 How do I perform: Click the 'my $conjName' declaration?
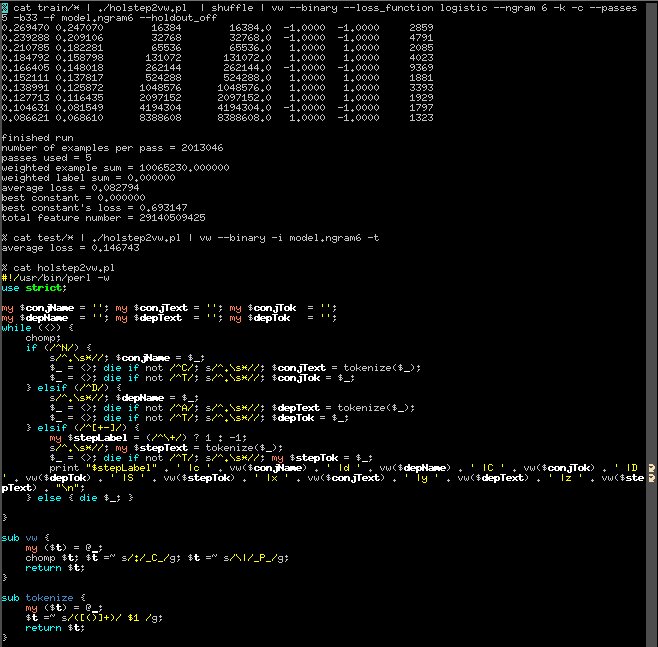click(x=55, y=308)
